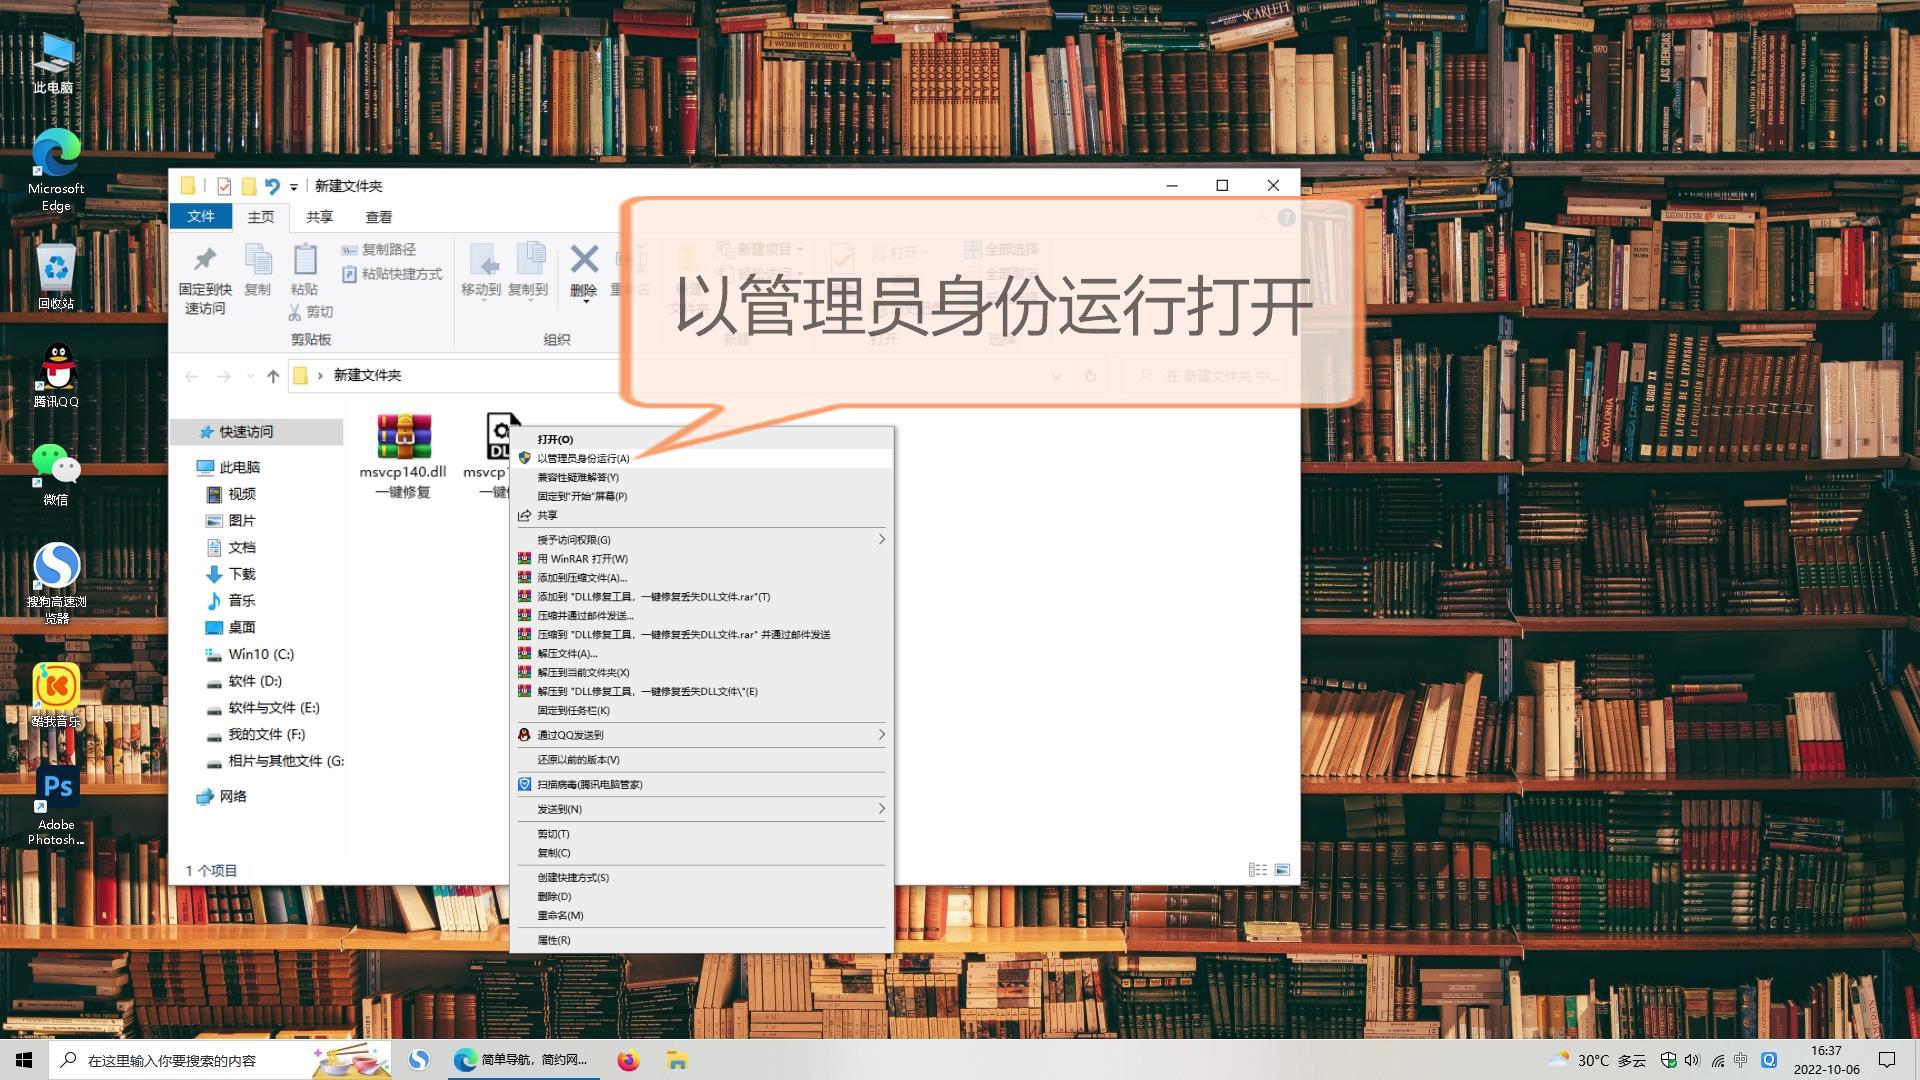1920x1080 pixels.
Task: Click the Pin to Quick access icon
Action: tap(205, 262)
